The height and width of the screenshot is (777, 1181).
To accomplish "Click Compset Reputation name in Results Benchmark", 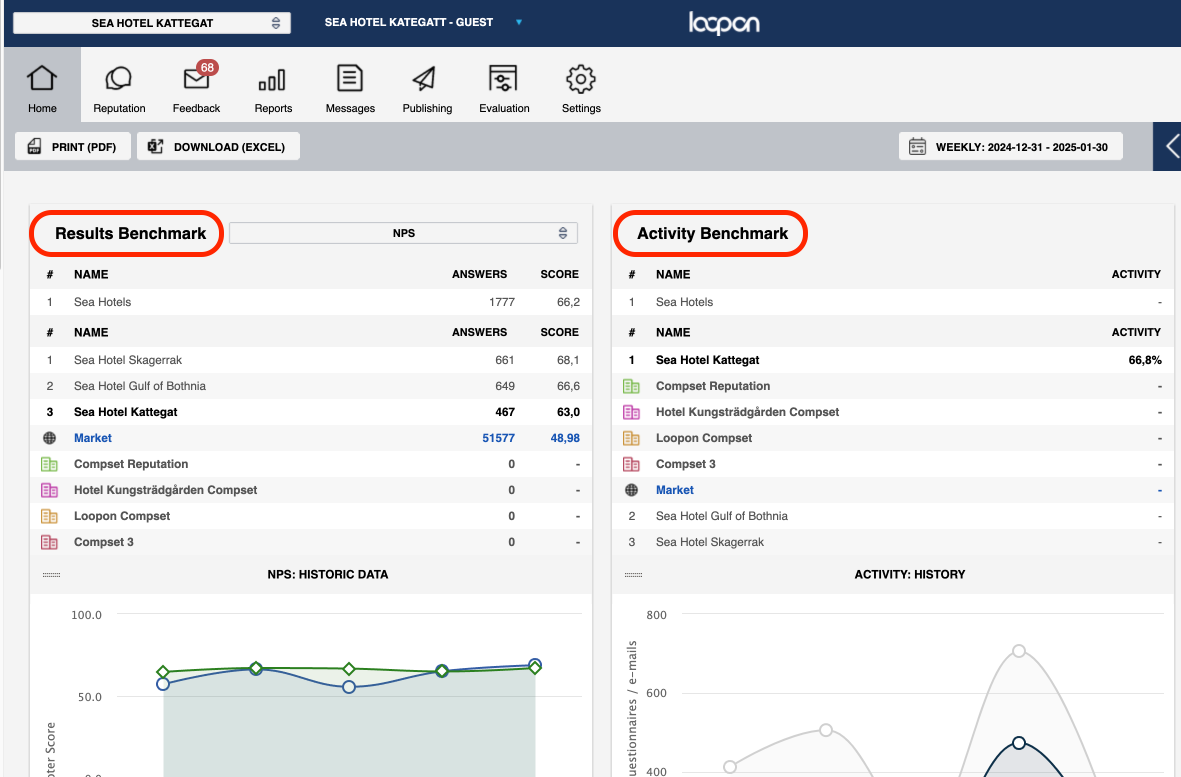I will [x=131, y=465].
